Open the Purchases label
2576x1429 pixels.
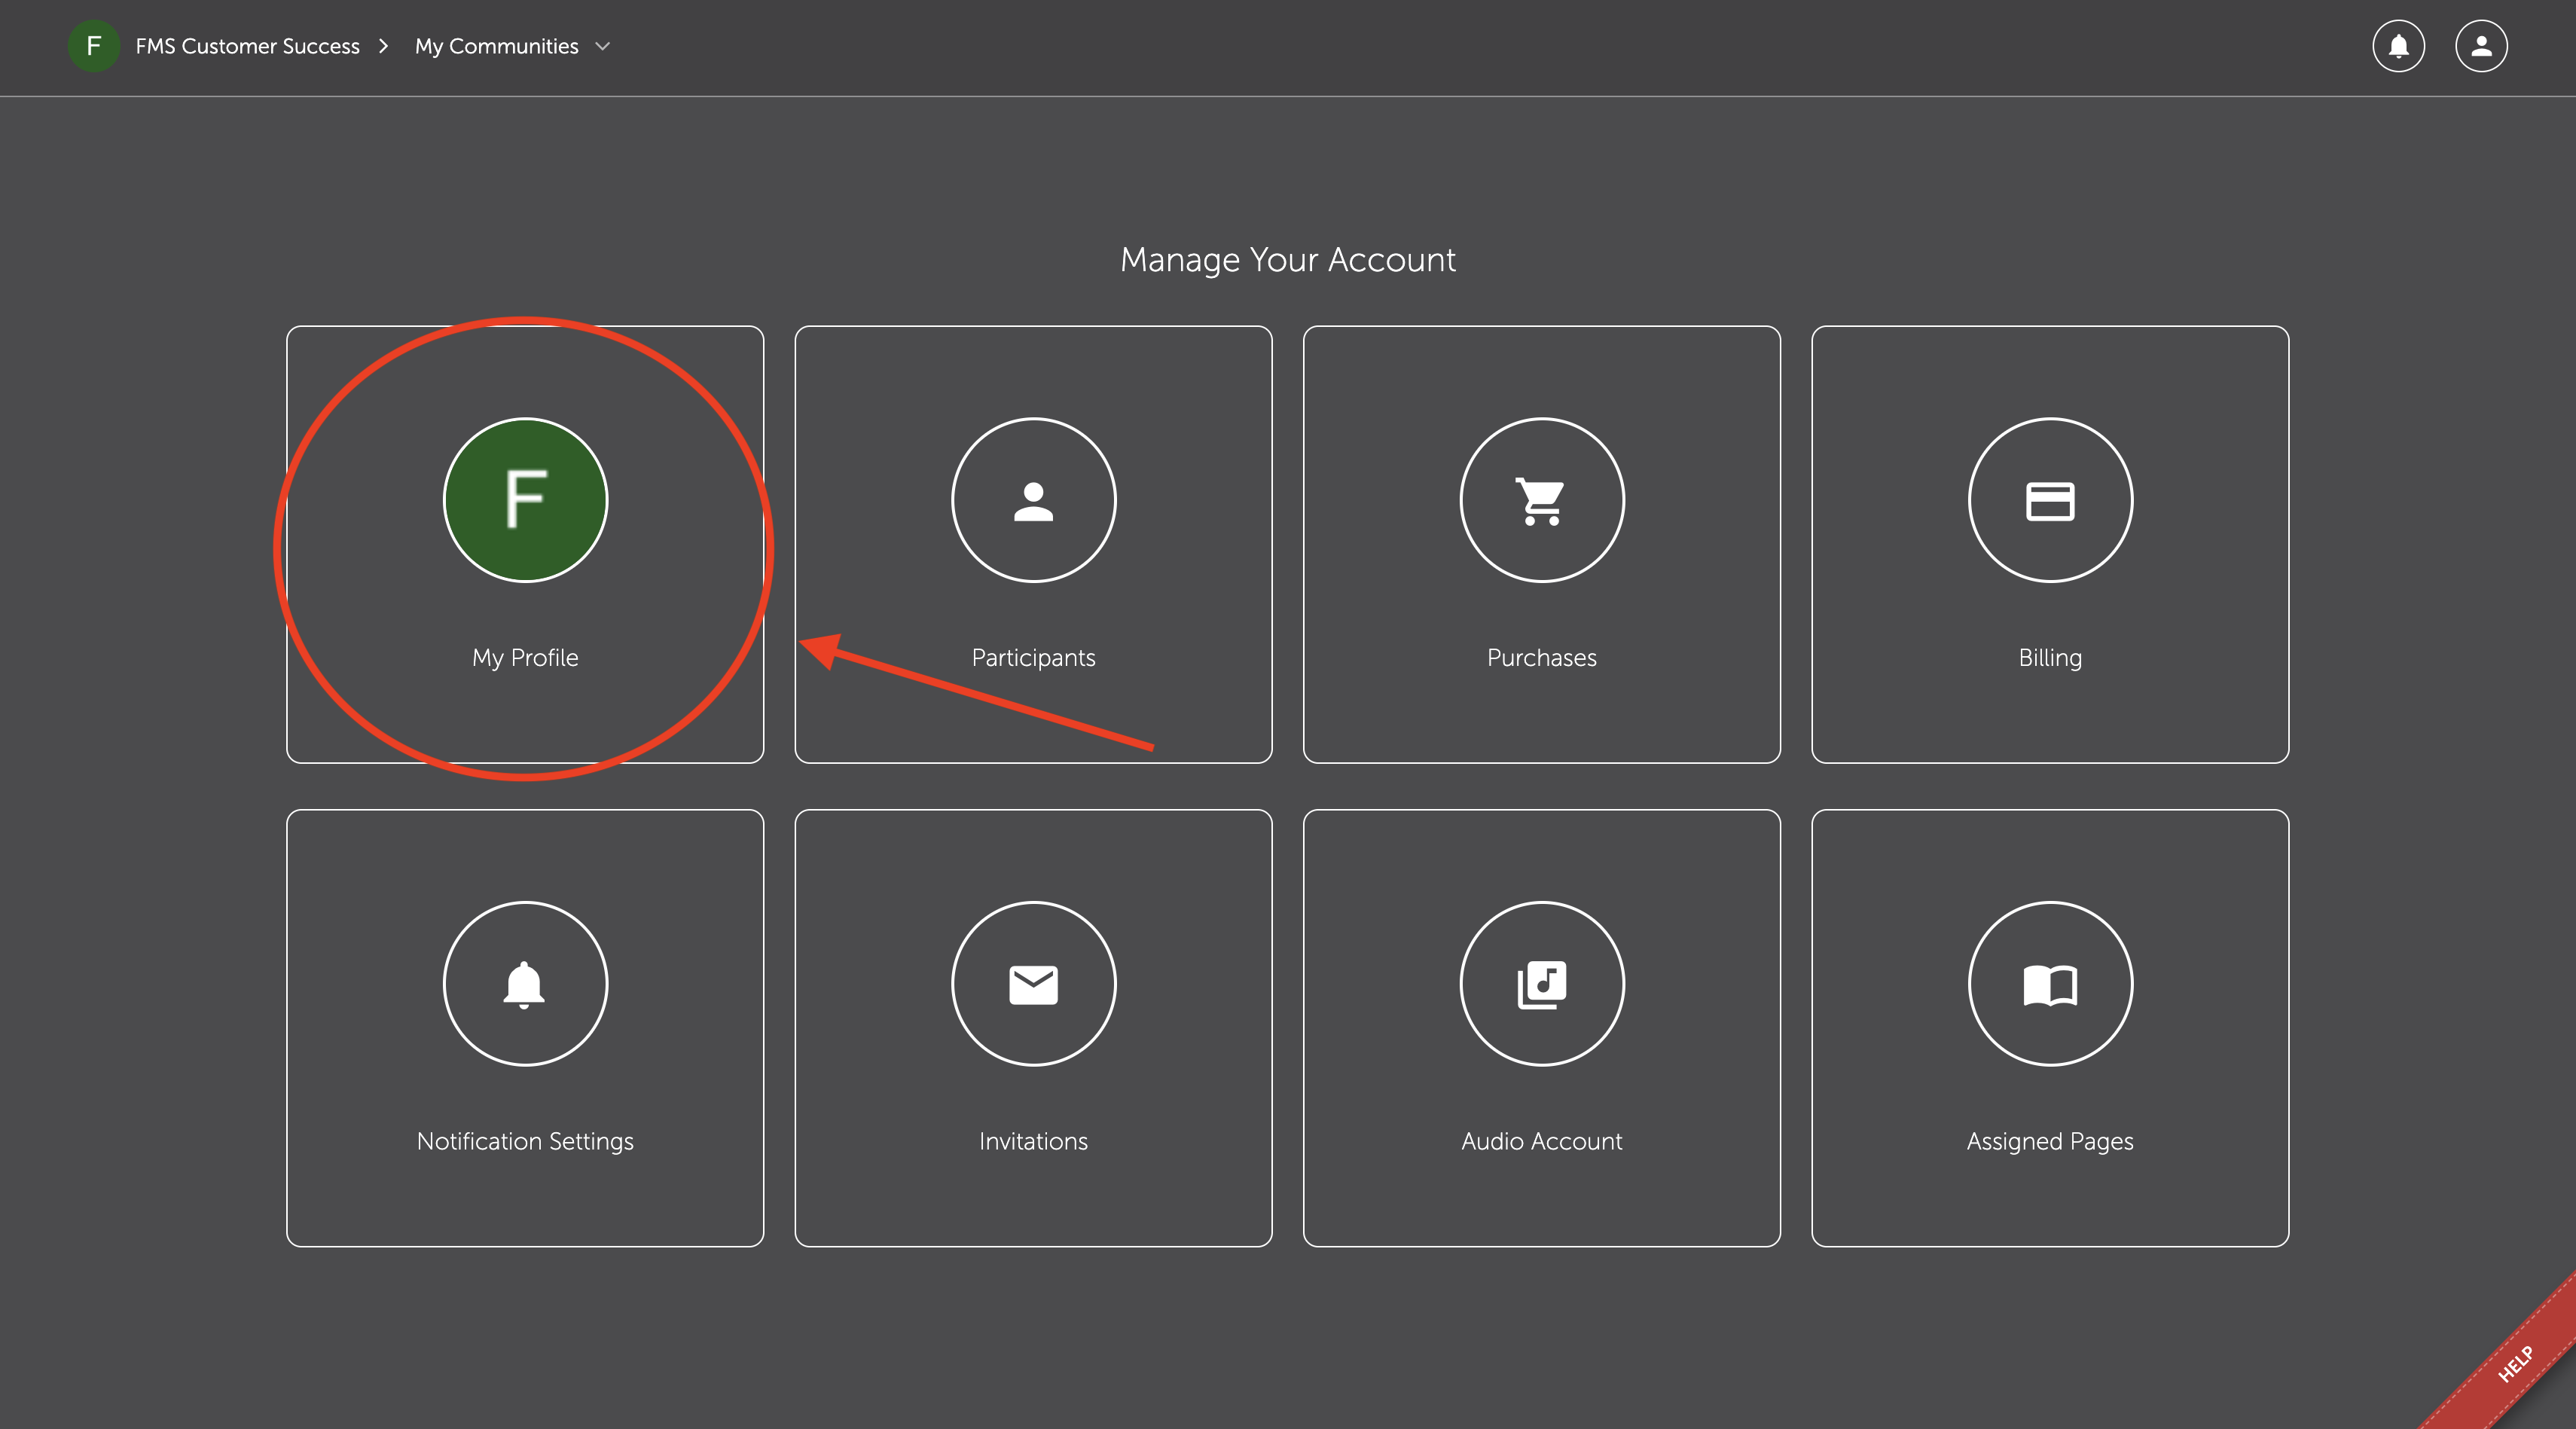[1541, 657]
